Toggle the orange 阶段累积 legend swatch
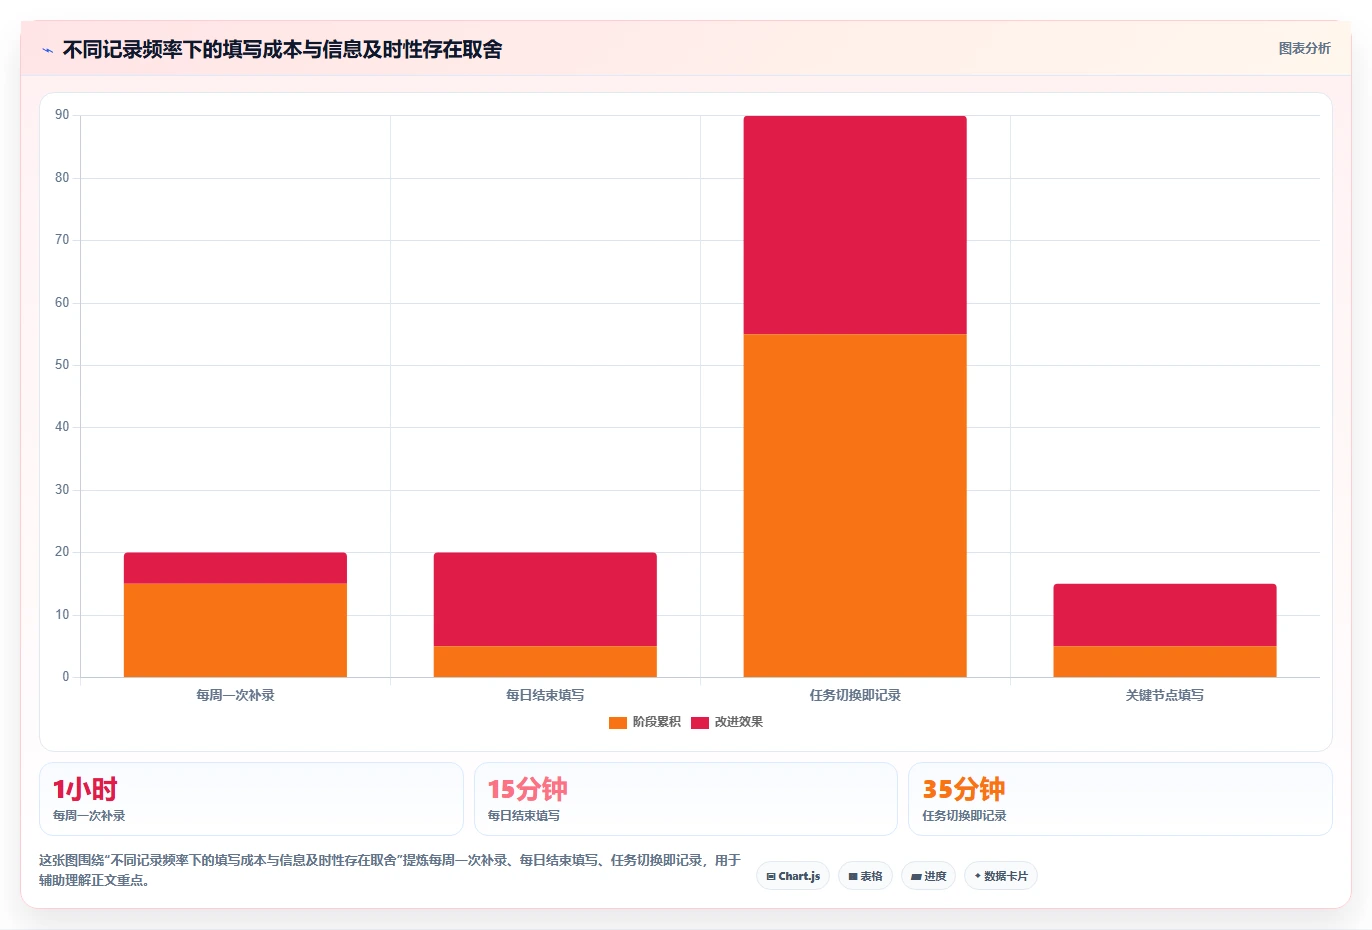 [x=618, y=722]
